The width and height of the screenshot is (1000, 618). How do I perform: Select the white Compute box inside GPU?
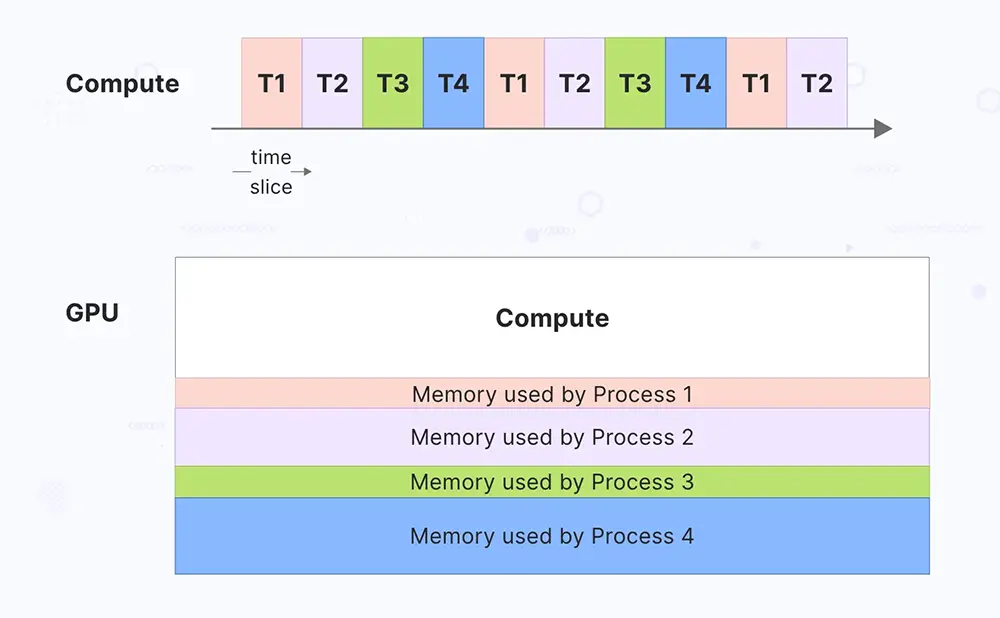552,318
